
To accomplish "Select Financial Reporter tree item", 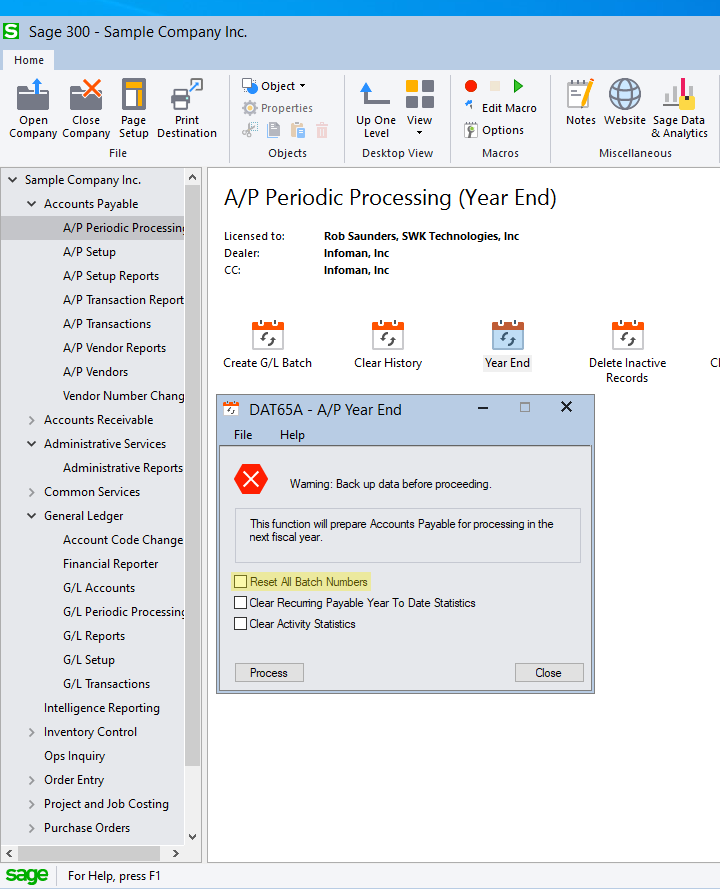I will [x=111, y=564].
